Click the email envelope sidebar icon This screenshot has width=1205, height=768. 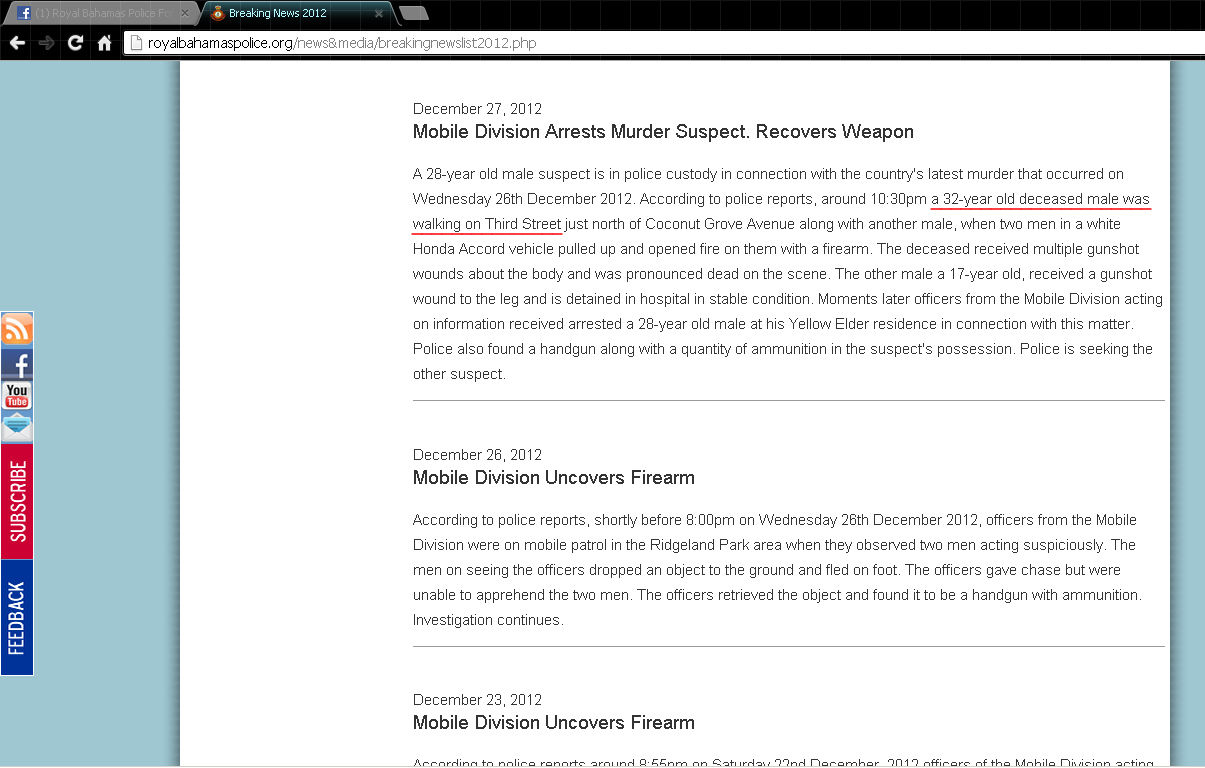click(x=17, y=427)
